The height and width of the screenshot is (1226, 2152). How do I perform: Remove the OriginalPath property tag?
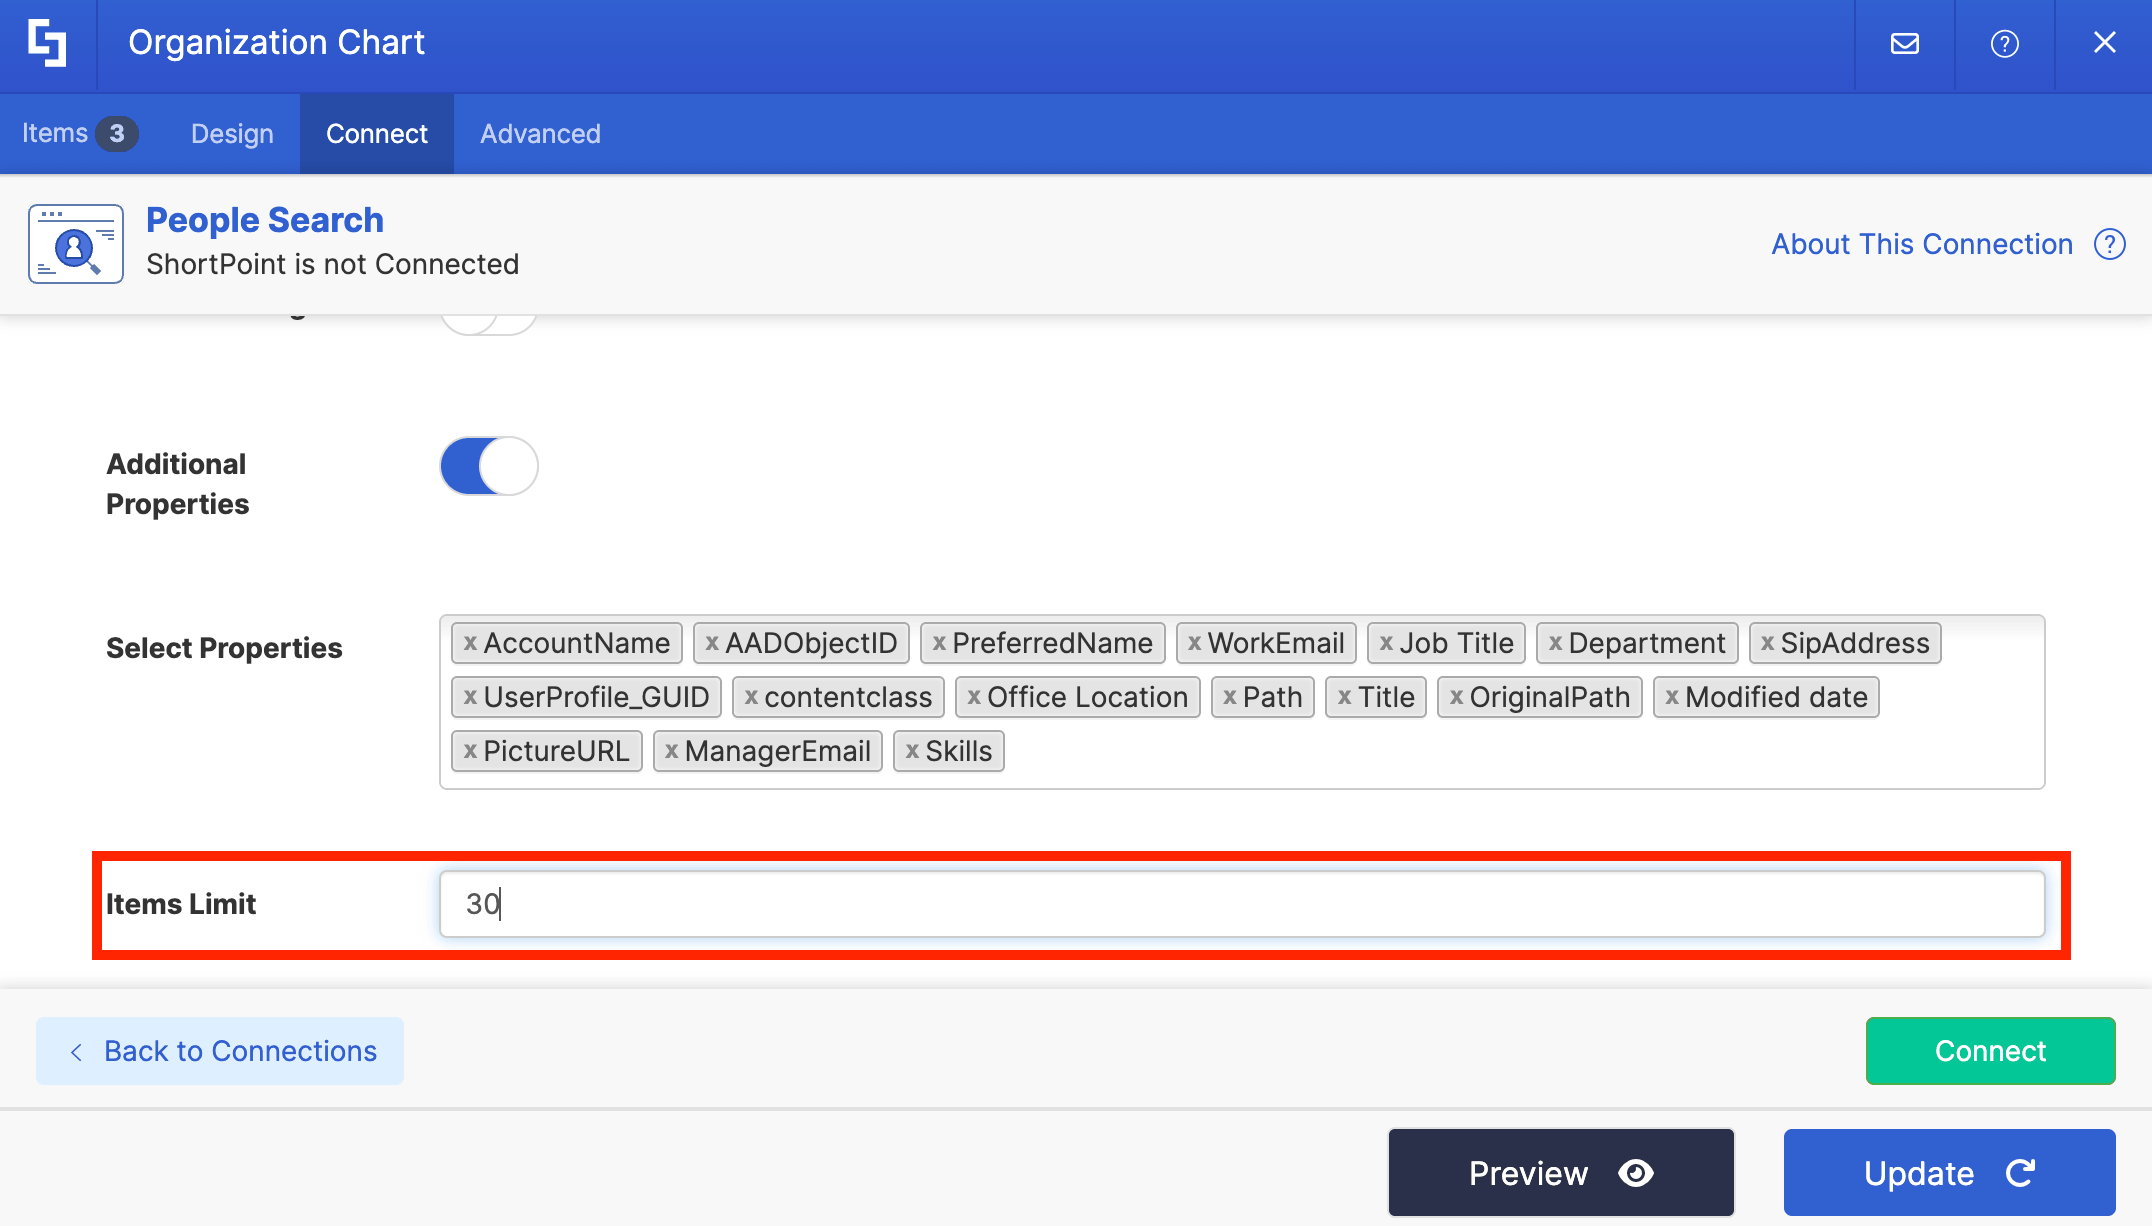[x=1456, y=698]
